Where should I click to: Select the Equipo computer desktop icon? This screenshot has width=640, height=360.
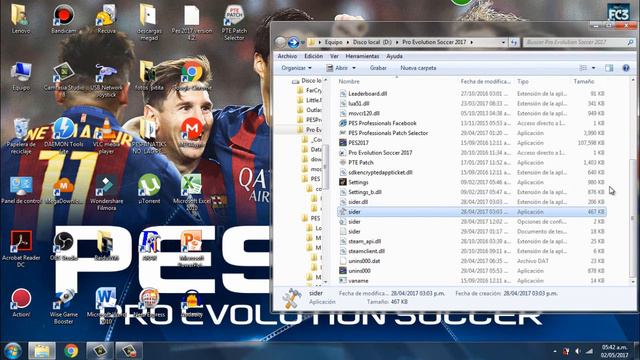tap(21, 76)
